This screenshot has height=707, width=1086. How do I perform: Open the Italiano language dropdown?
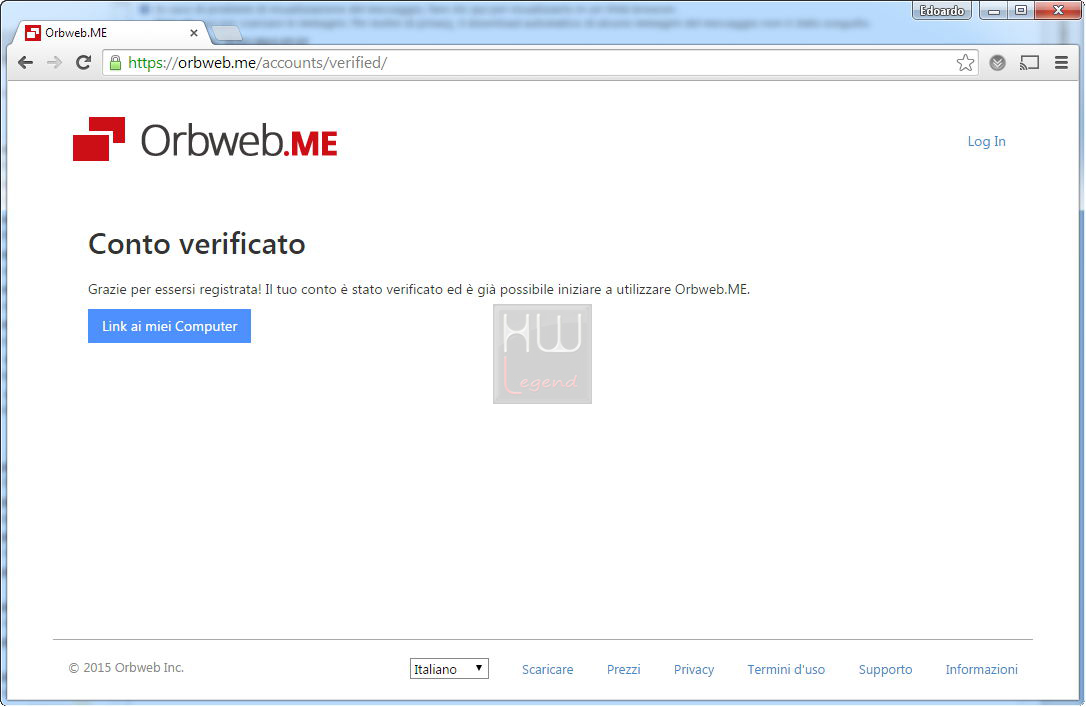(x=449, y=669)
